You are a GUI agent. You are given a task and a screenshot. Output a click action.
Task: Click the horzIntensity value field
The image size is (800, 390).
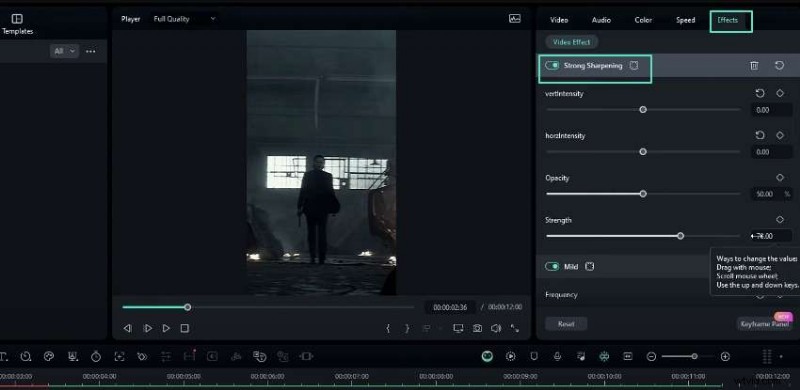(771, 152)
